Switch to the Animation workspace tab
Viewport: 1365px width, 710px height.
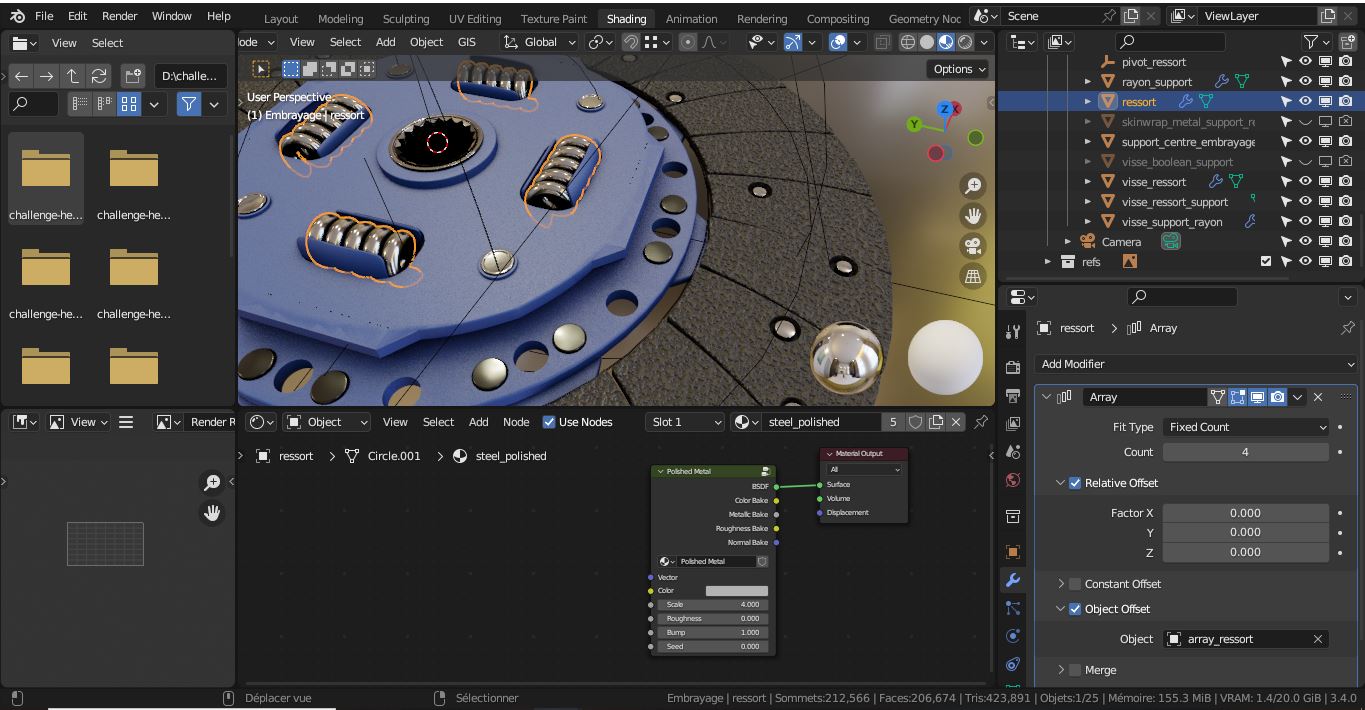(x=690, y=18)
